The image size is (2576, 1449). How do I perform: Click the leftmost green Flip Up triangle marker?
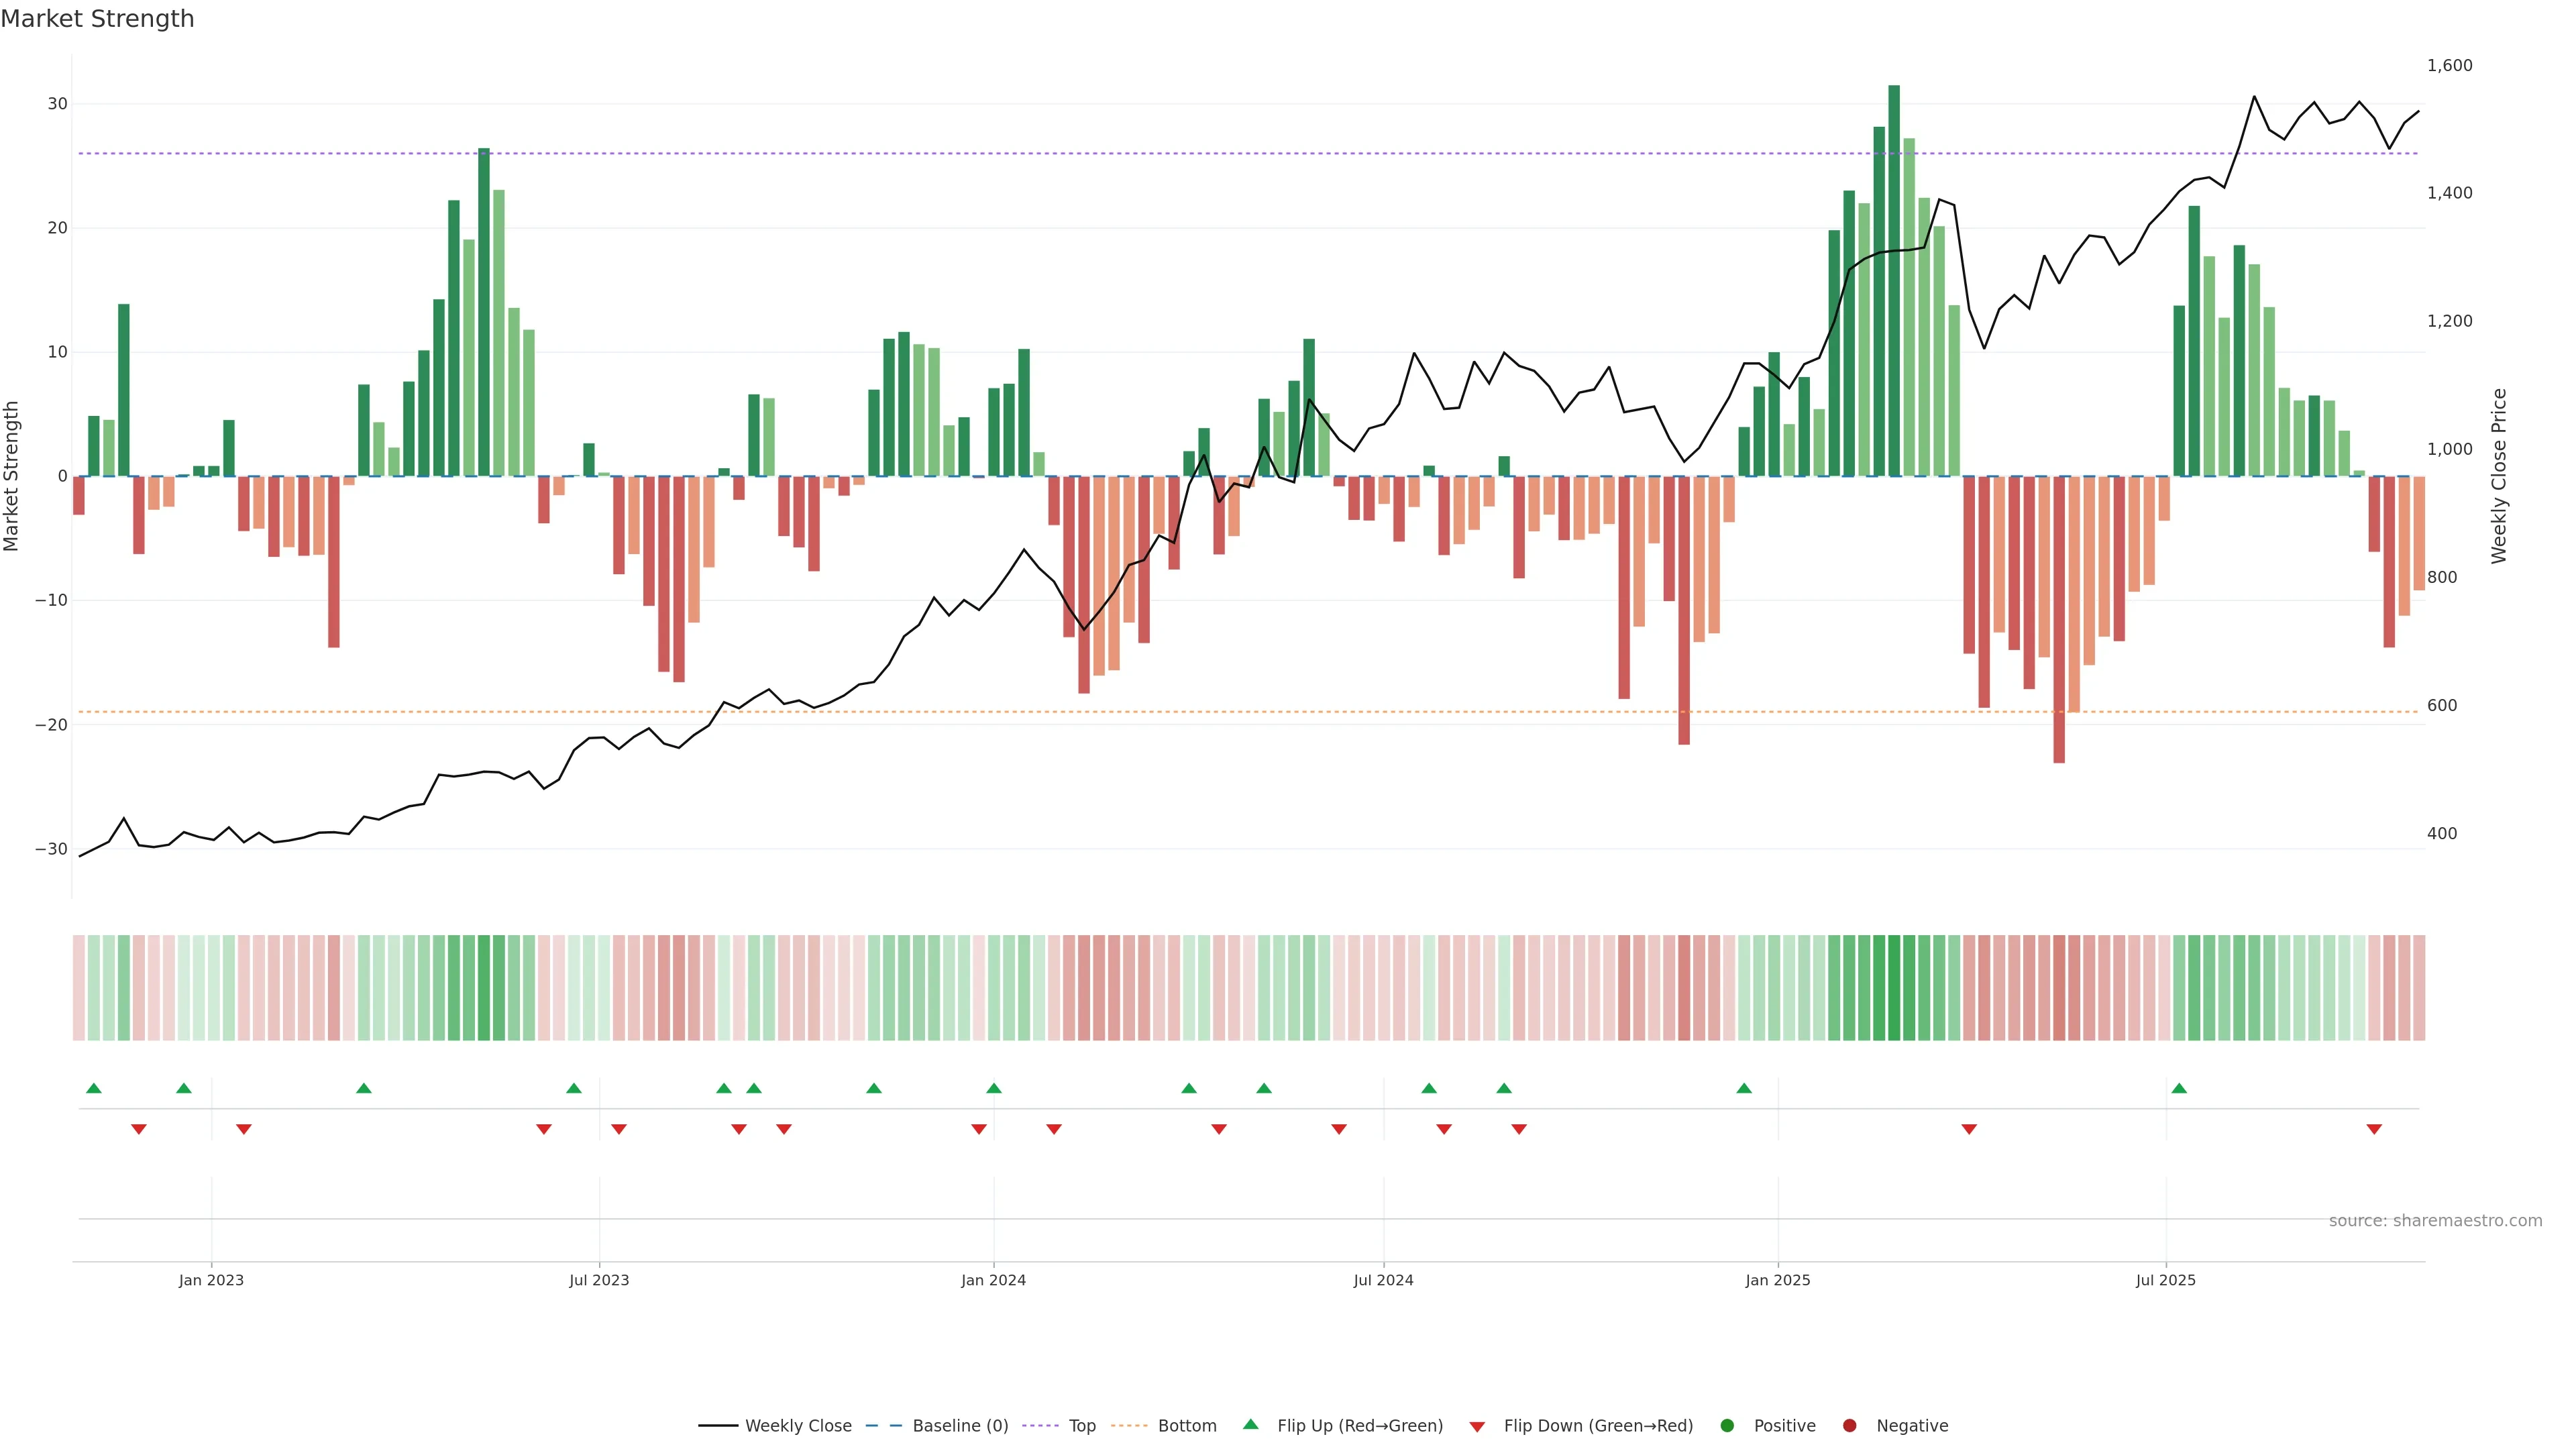pyautogui.click(x=94, y=1088)
